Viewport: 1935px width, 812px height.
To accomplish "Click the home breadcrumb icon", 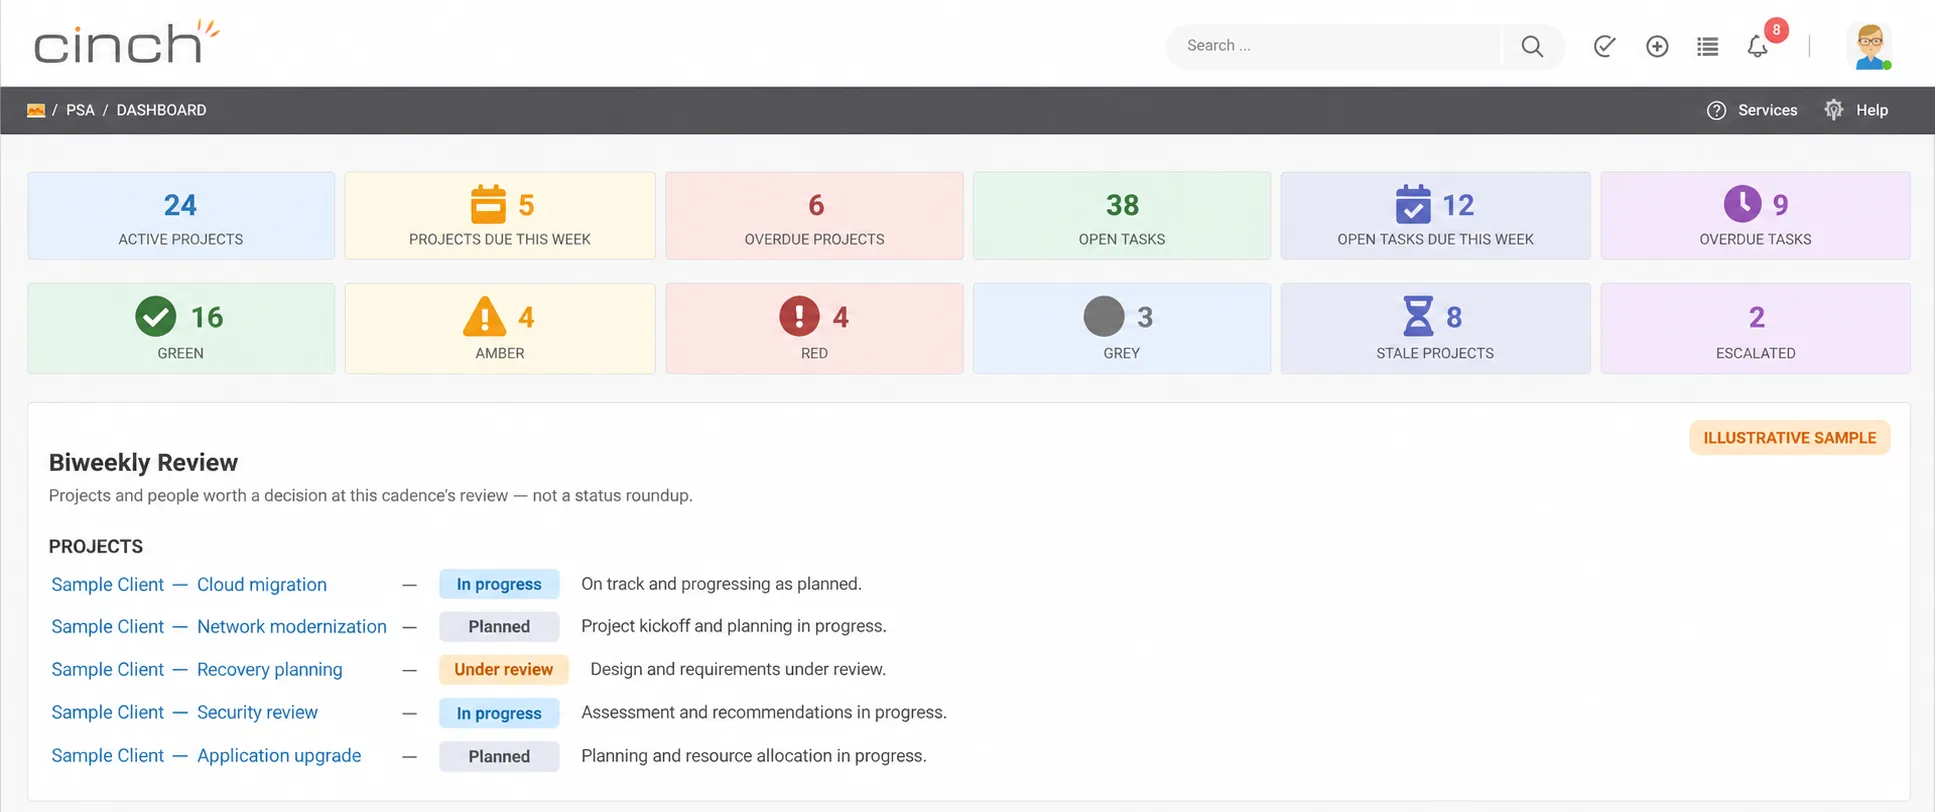I will point(36,110).
